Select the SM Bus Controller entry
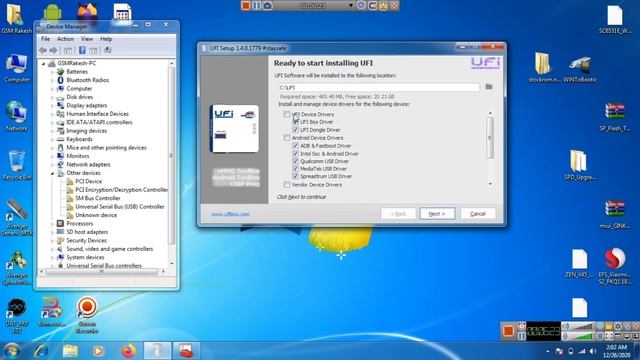The width and height of the screenshot is (640, 360). (x=98, y=198)
